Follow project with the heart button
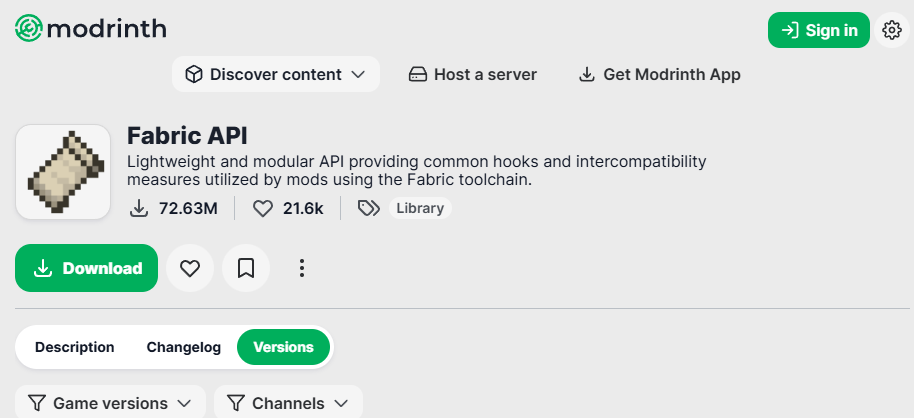Image resolution: width=914 pixels, height=418 pixels. (x=190, y=268)
